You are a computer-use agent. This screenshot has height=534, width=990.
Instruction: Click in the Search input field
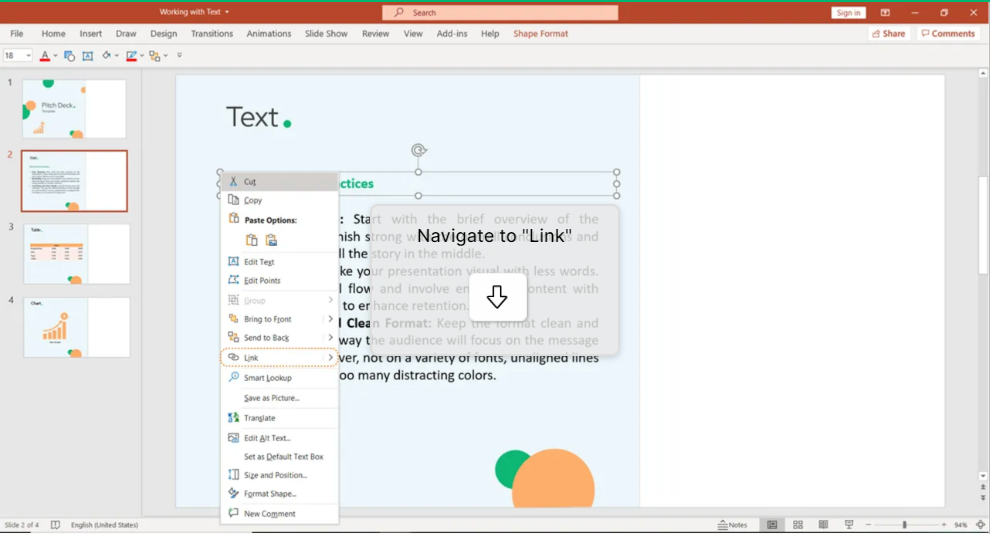[x=500, y=13]
